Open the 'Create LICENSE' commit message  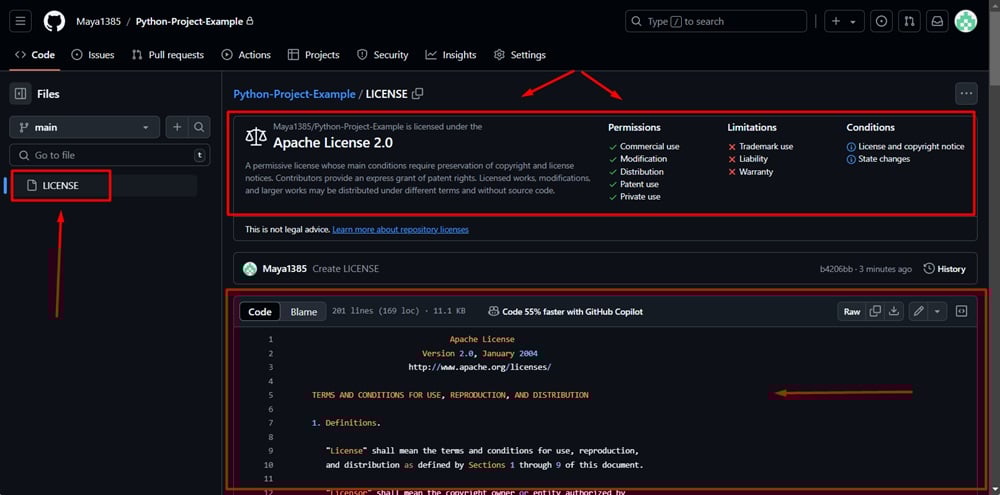point(346,269)
